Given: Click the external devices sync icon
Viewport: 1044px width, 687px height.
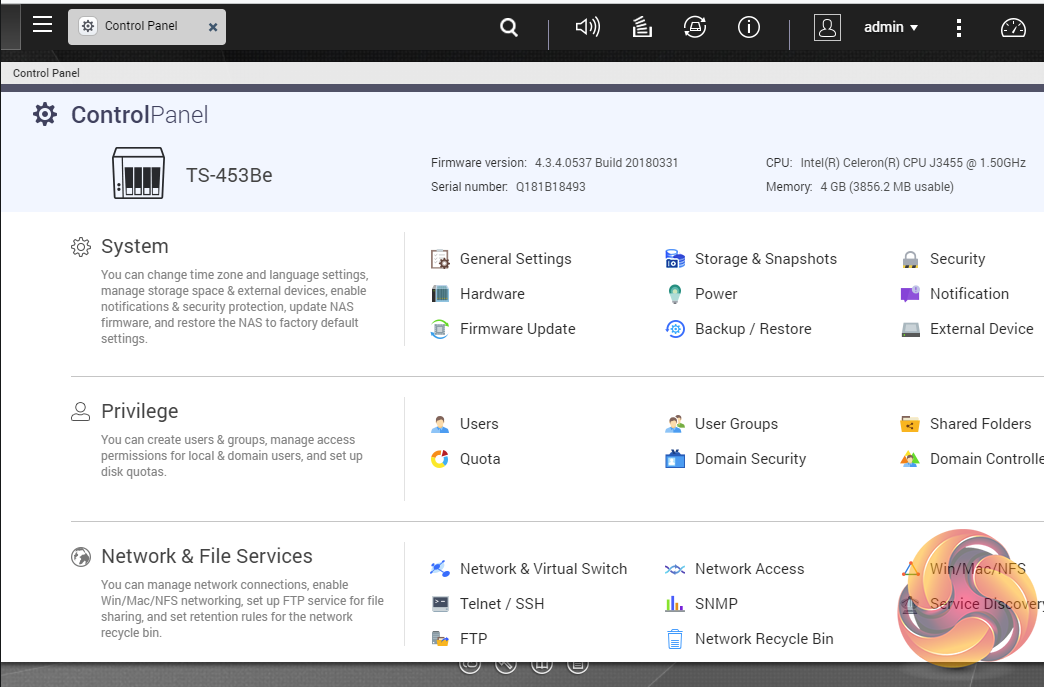Looking at the screenshot, I should 695,28.
